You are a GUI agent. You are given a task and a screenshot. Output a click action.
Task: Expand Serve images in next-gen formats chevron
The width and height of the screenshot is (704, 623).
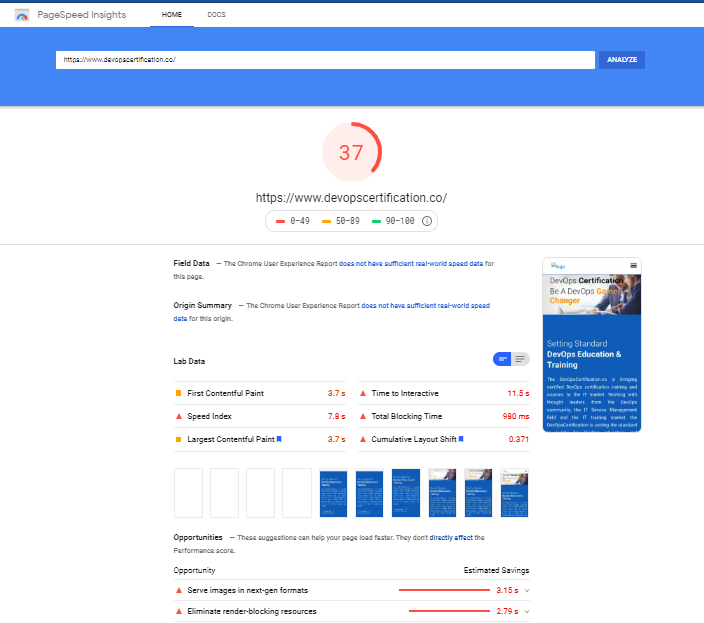click(x=527, y=591)
